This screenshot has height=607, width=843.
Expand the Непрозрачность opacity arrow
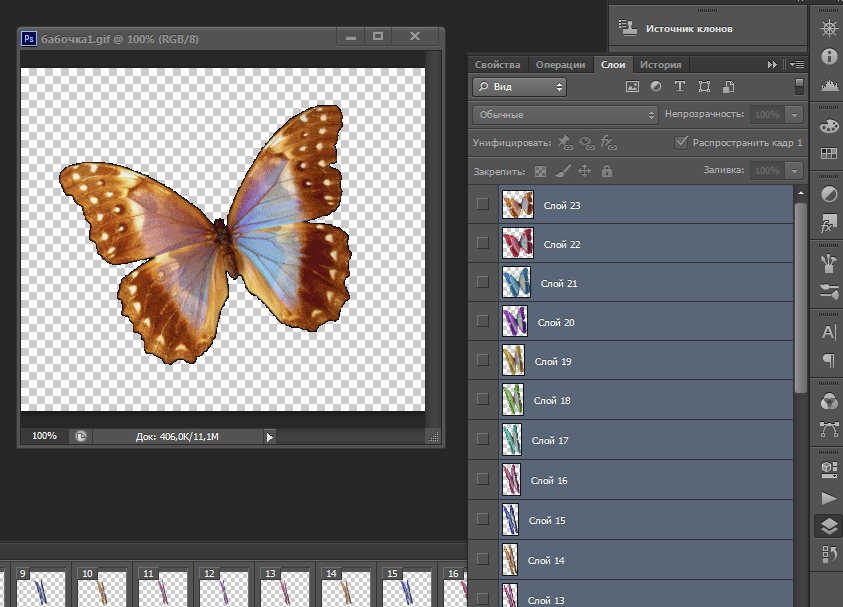[x=795, y=115]
